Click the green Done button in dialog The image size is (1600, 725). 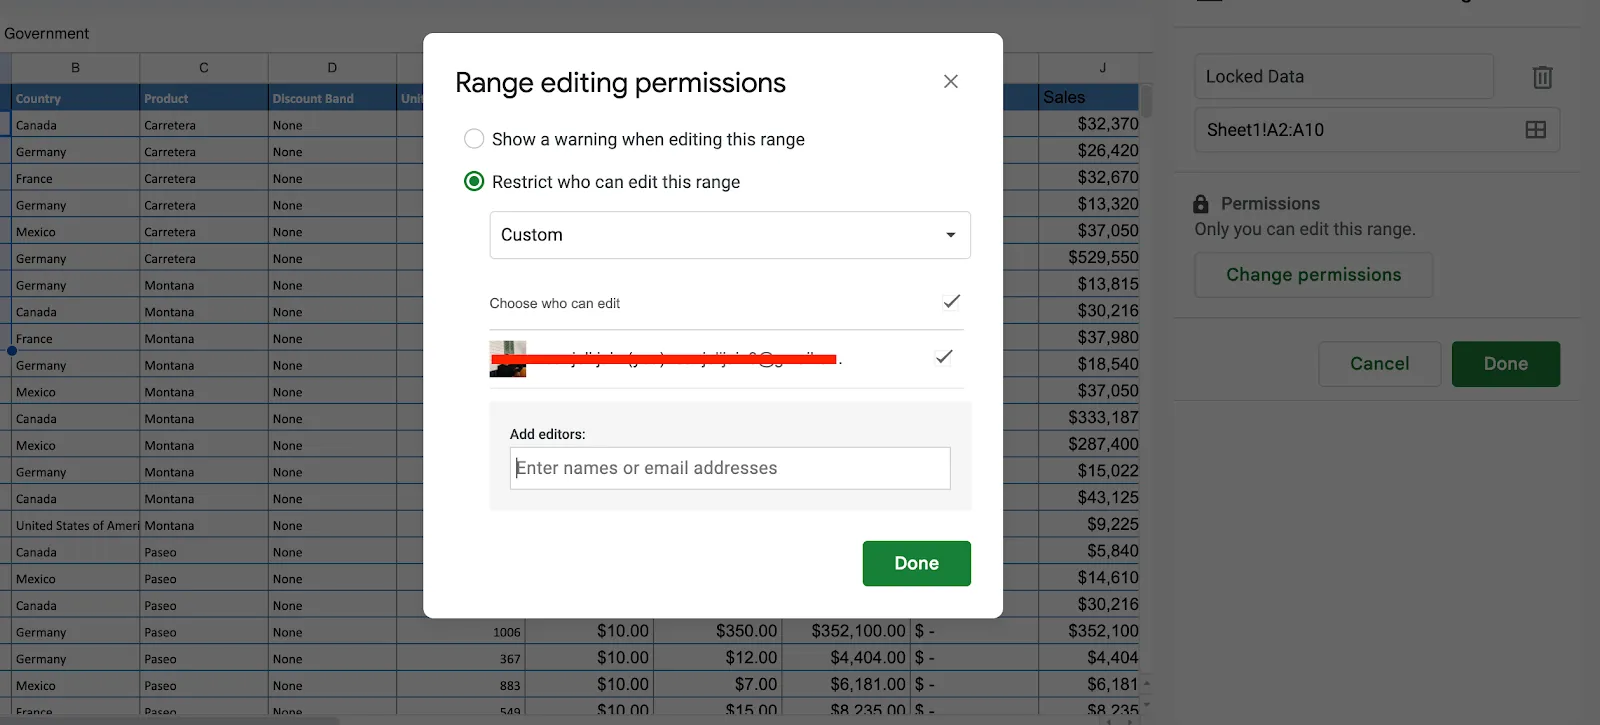916,563
